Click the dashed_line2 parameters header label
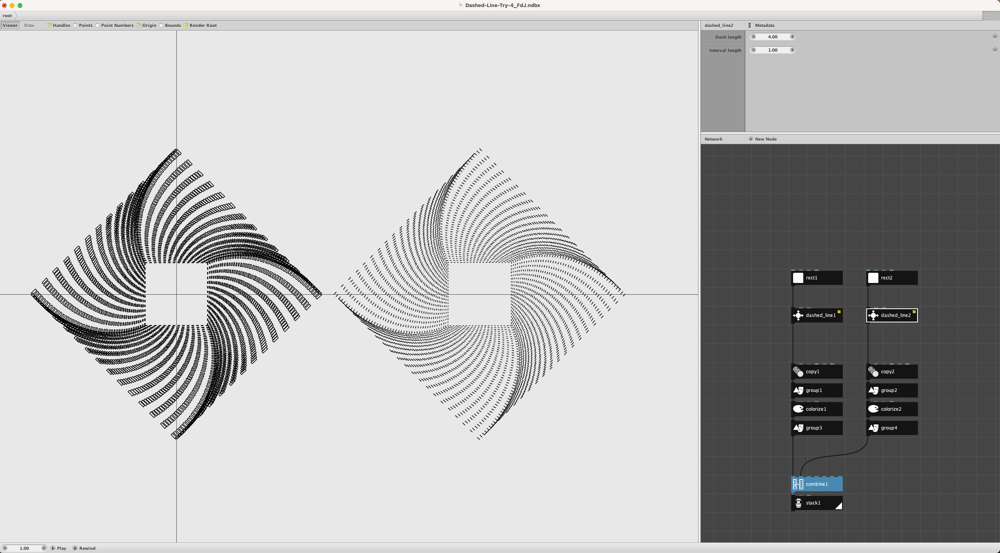Image resolution: width=1000 pixels, height=553 pixels. pos(719,26)
